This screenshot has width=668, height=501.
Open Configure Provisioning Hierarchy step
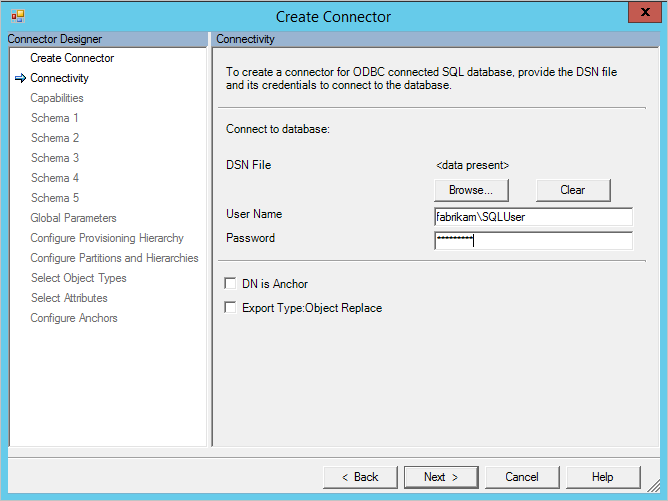point(107,238)
